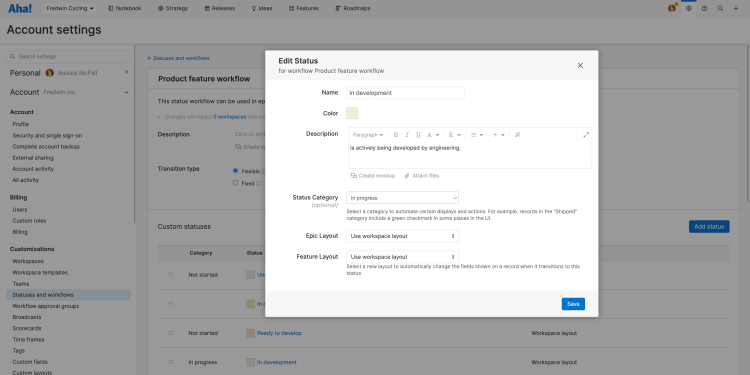This screenshot has height=375, width=750.
Task: Focus the Search settings box
Action: pos(68,56)
